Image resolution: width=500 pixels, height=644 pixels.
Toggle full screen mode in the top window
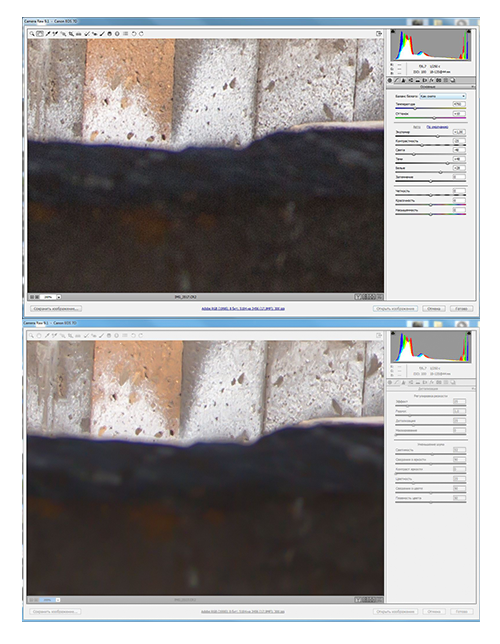[379, 34]
